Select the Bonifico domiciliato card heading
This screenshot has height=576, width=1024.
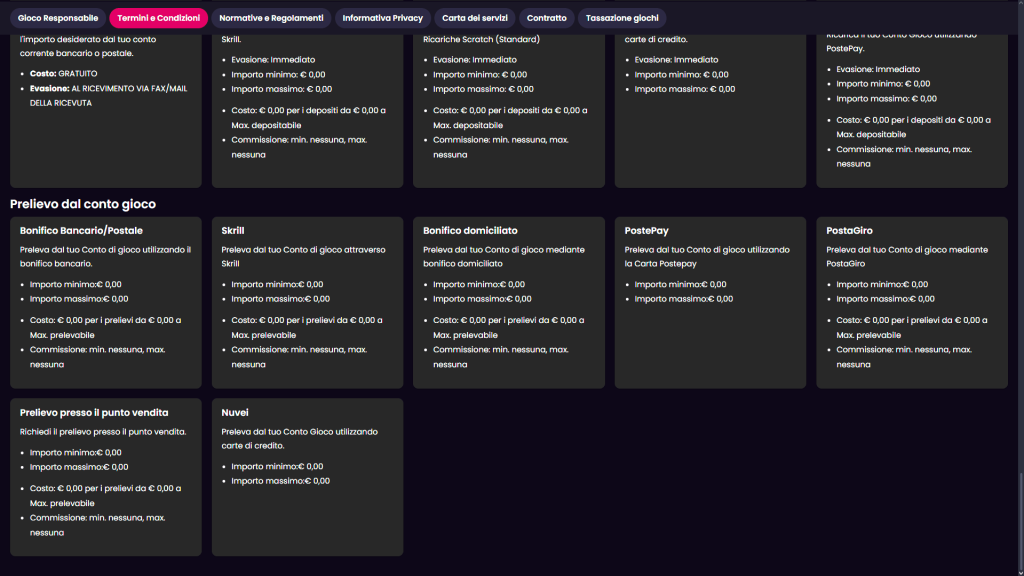click(x=470, y=231)
